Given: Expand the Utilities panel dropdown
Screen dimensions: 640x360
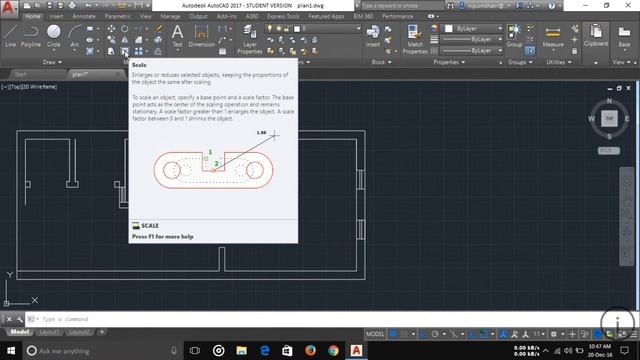Looking at the screenshot, I should pos(559,62).
